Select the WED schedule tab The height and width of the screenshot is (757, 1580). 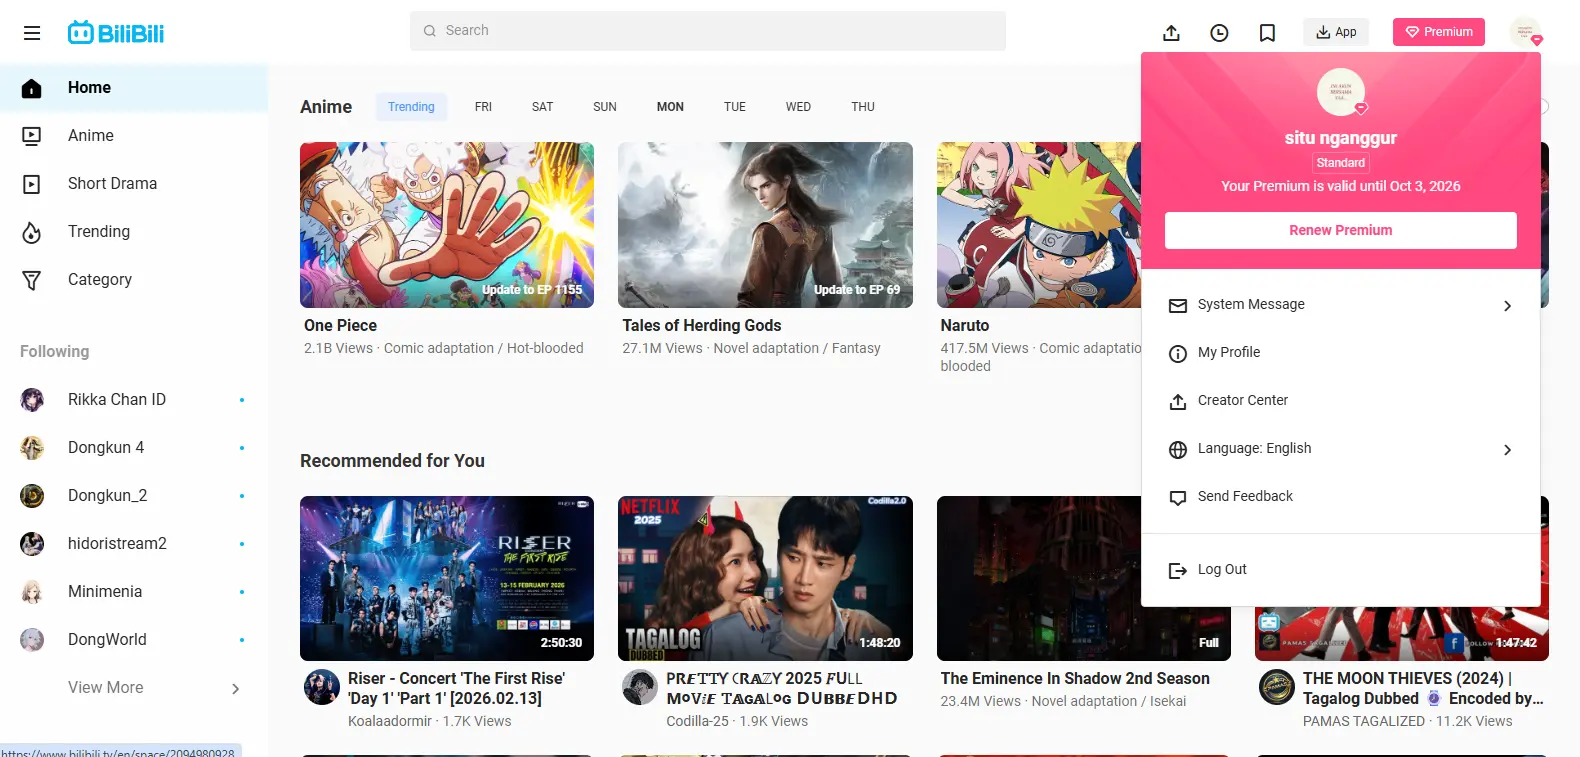pyautogui.click(x=798, y=107)
